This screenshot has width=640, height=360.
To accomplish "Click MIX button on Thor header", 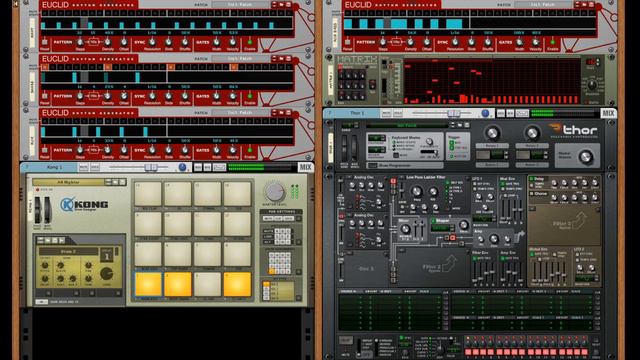I will [608, 113].
